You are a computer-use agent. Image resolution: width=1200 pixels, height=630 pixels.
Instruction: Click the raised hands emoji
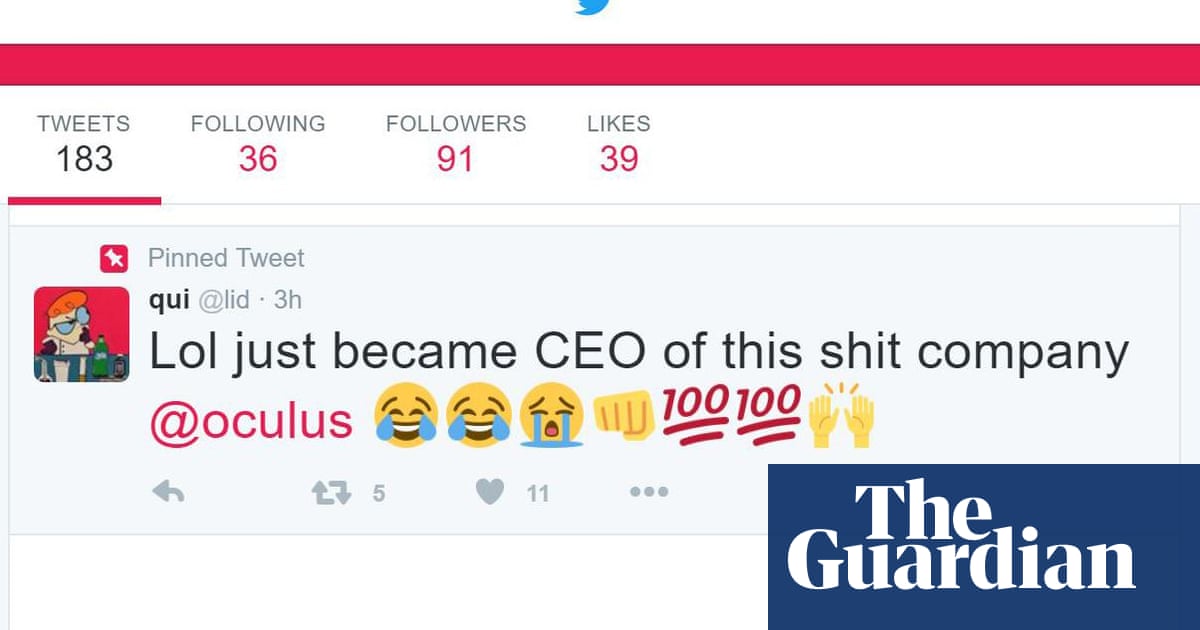point(842,416)
